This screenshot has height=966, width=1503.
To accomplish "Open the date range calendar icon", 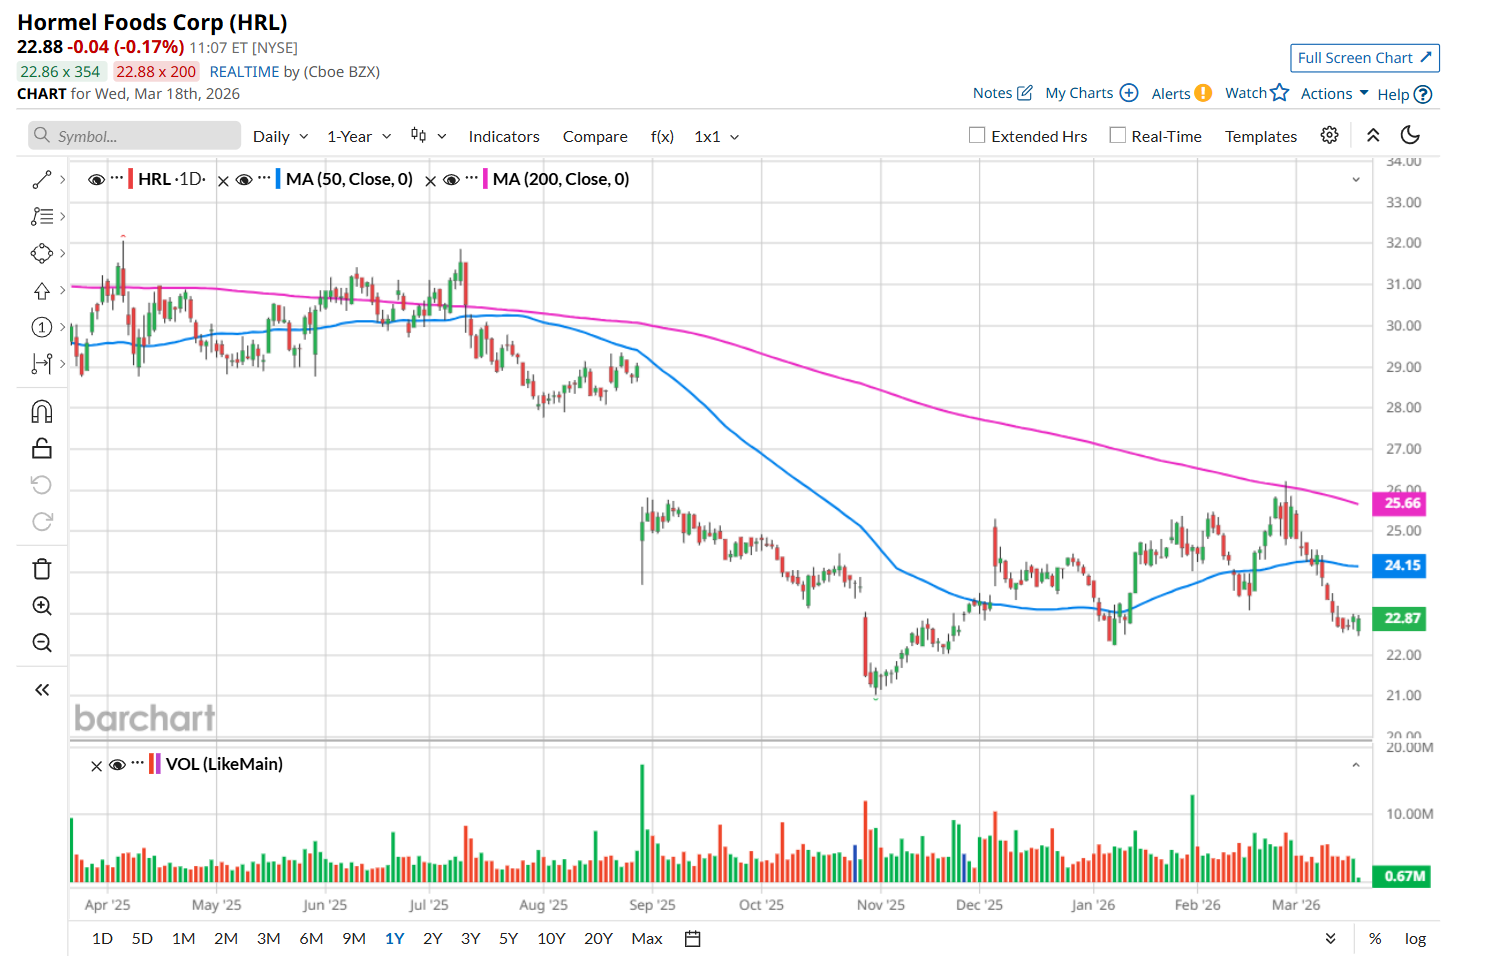I will click(x=692, y=939).
